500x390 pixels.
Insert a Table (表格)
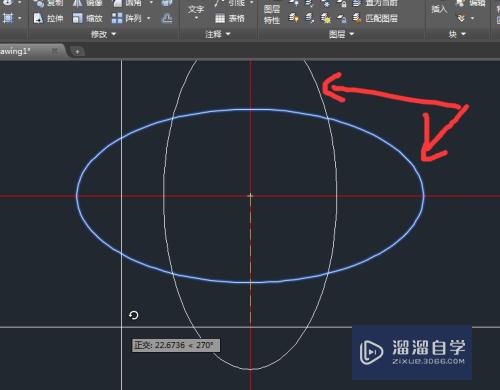click(230, 18)
